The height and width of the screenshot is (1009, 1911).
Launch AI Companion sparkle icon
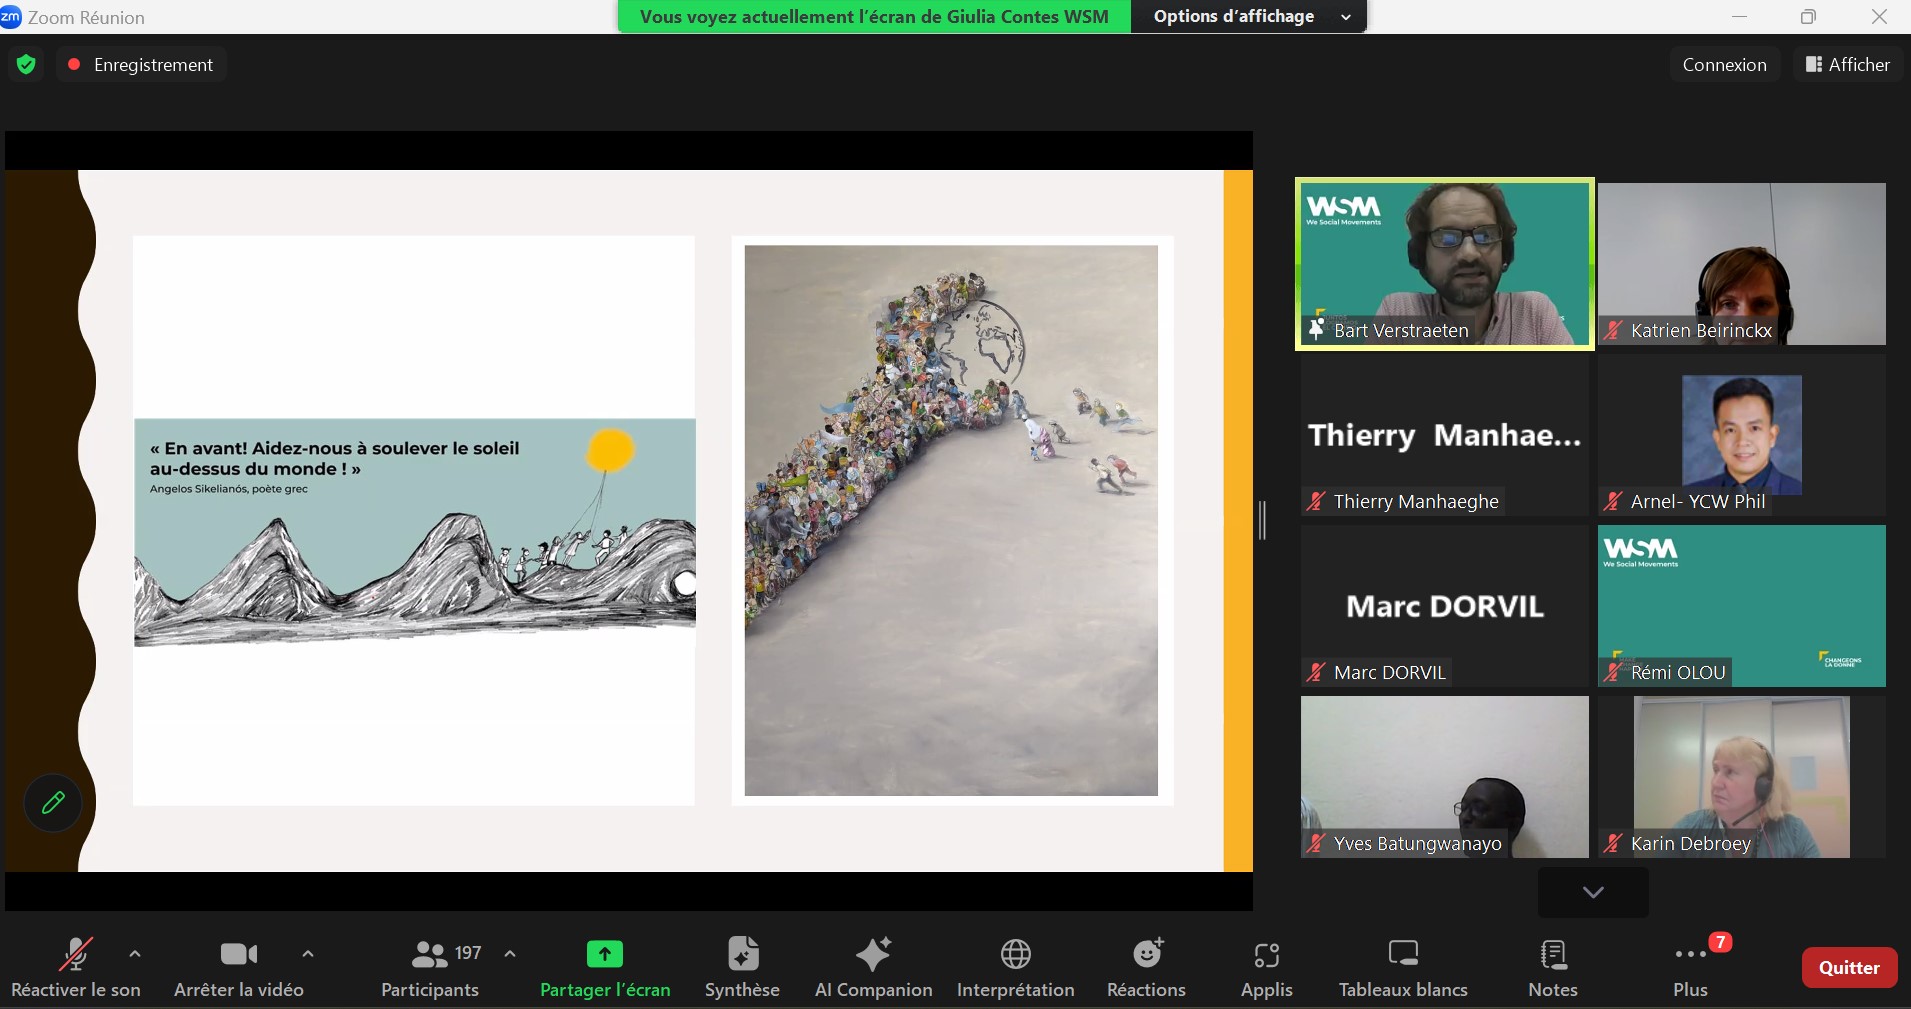pos(873,954)
